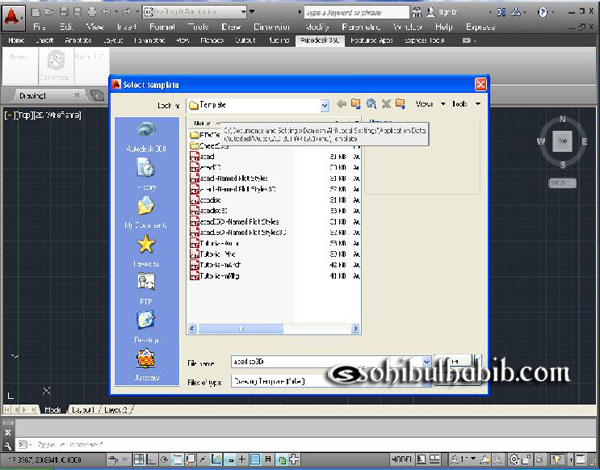Image resolution: width=600 pixels, height=470 pixels.
Task: Click the Top face of the ViewCube
Action: pos(562,141)
